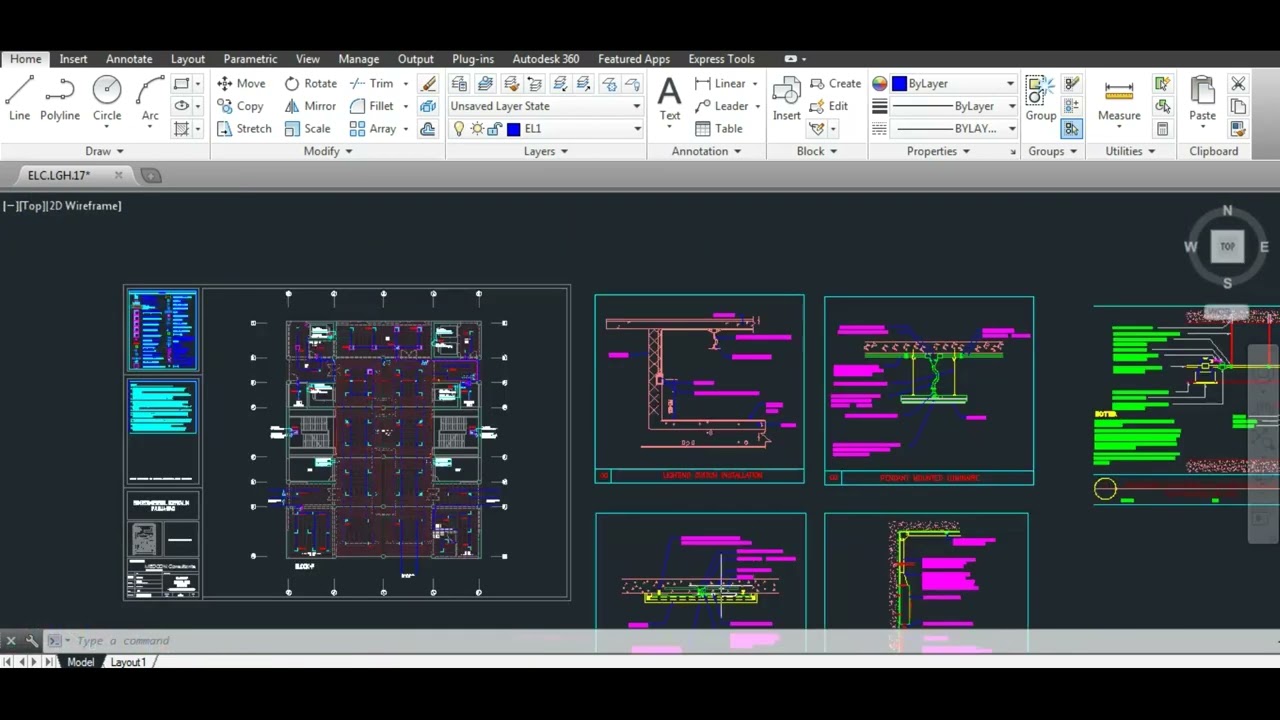Open the ByLayer object color dropdown

coord(953,84)
